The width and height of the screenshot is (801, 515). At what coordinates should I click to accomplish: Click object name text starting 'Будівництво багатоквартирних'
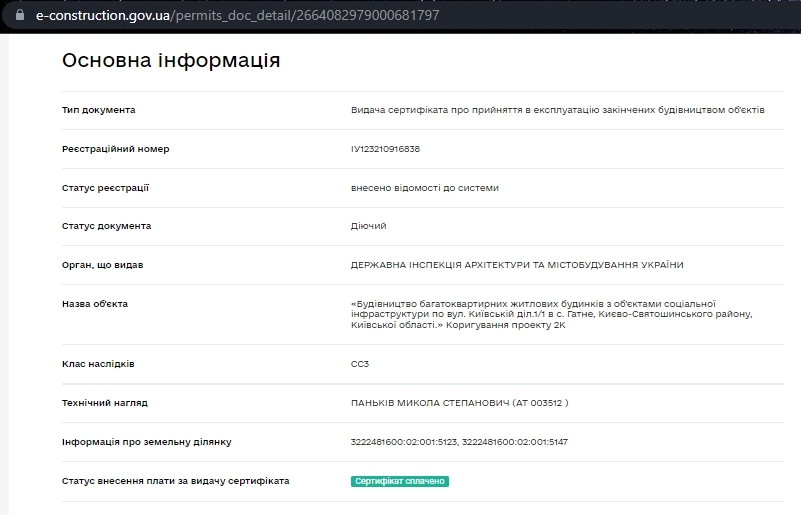point(552,314)
